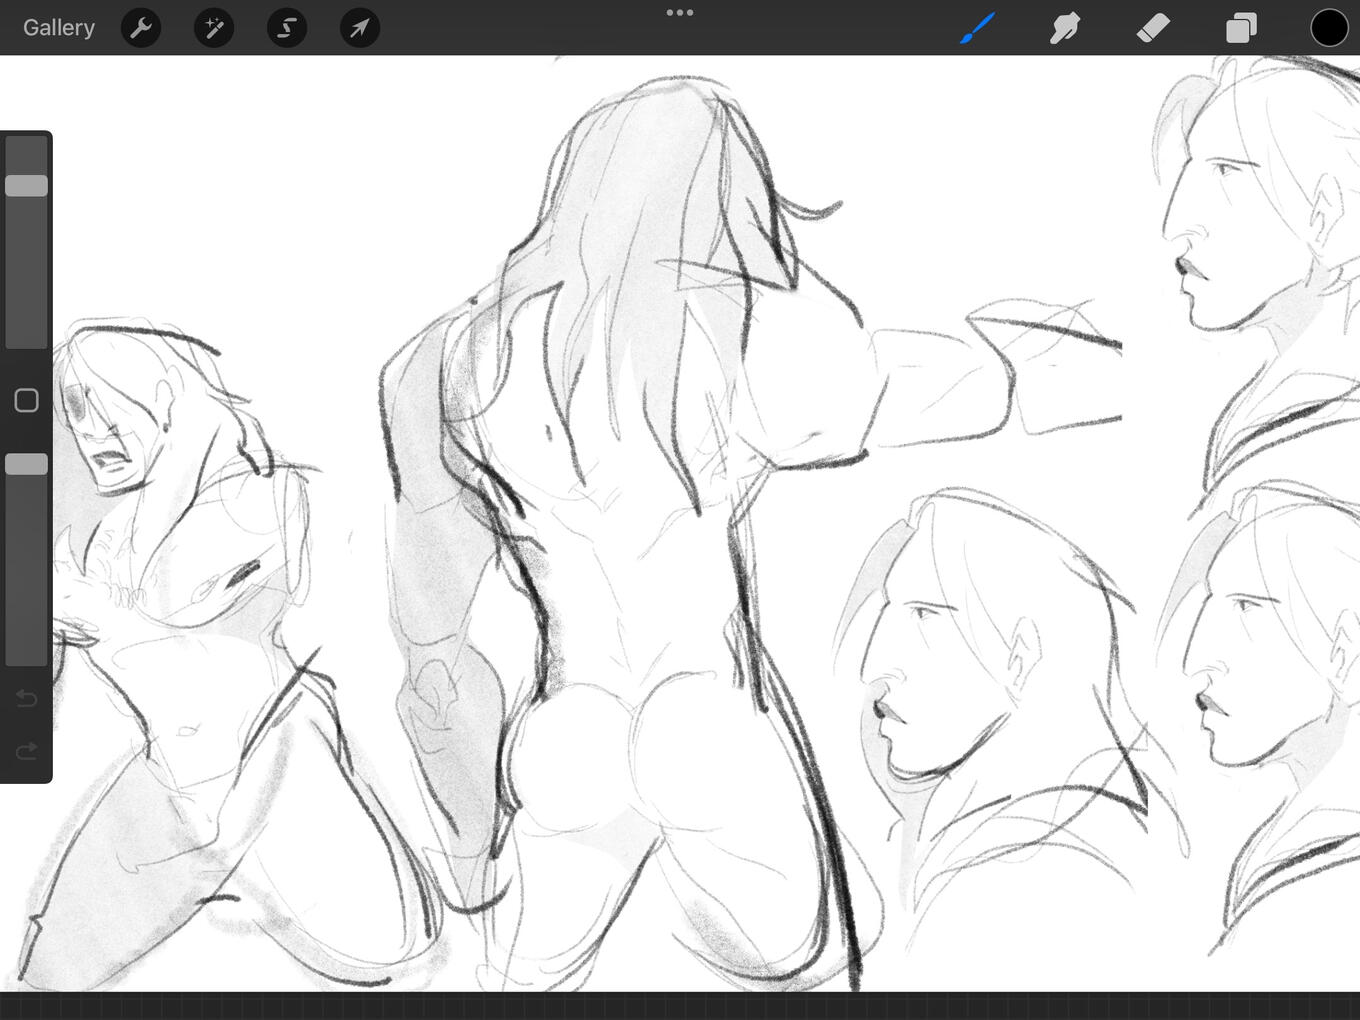
Task: Open the Layers panel
Action: tap(1241, 28)
